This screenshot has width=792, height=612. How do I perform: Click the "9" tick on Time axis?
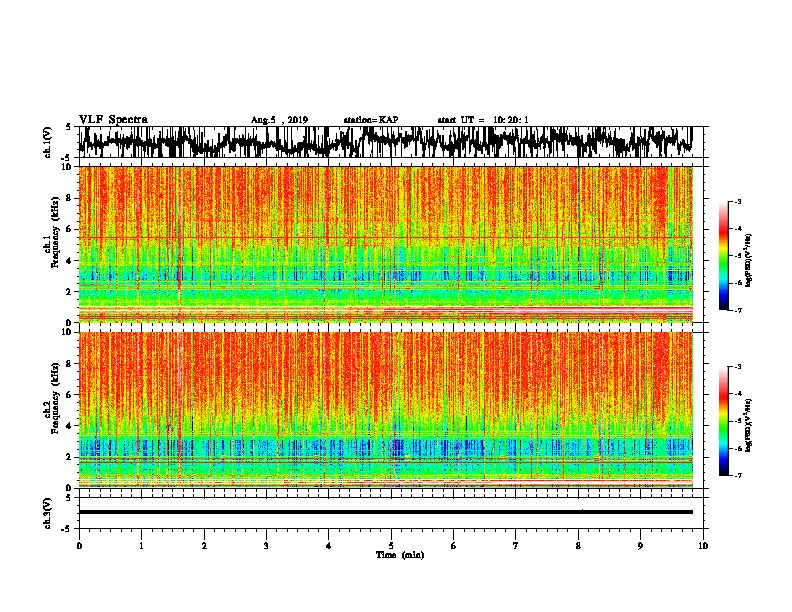[640, 546]
